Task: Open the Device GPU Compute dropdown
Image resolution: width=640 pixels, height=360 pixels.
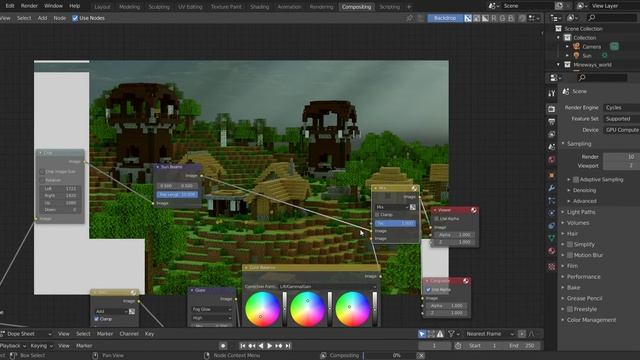Action: pyautogui.click(x=621, y=130)
